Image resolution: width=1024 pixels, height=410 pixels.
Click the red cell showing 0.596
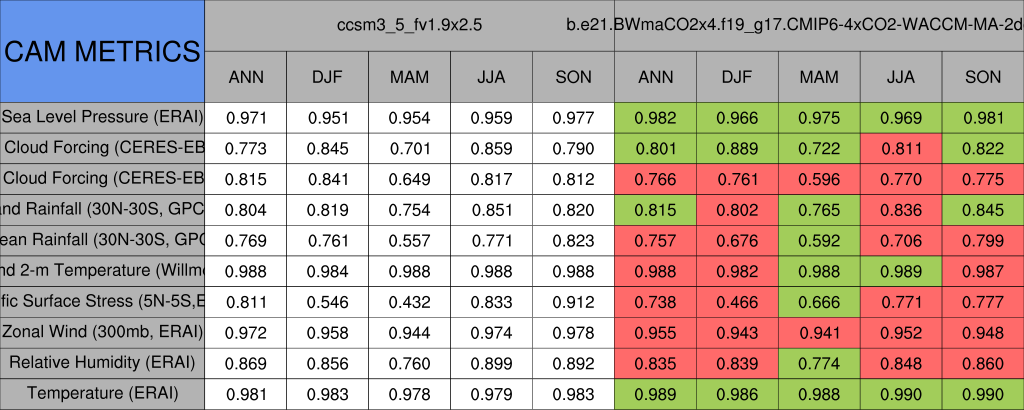coord(819,179)
